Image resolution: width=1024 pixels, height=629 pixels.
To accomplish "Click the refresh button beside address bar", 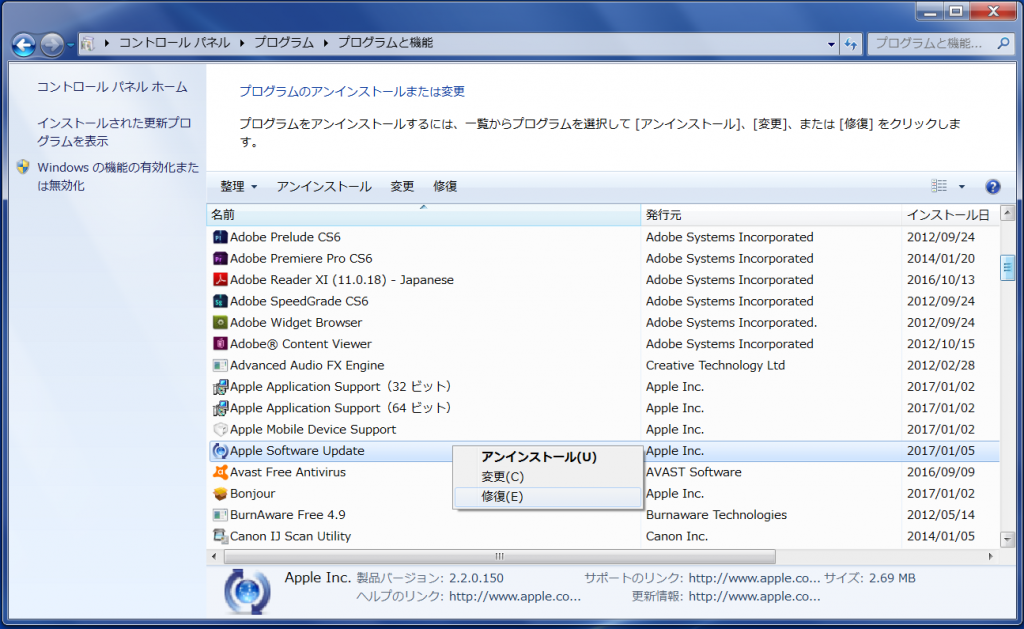I will 850,44.
